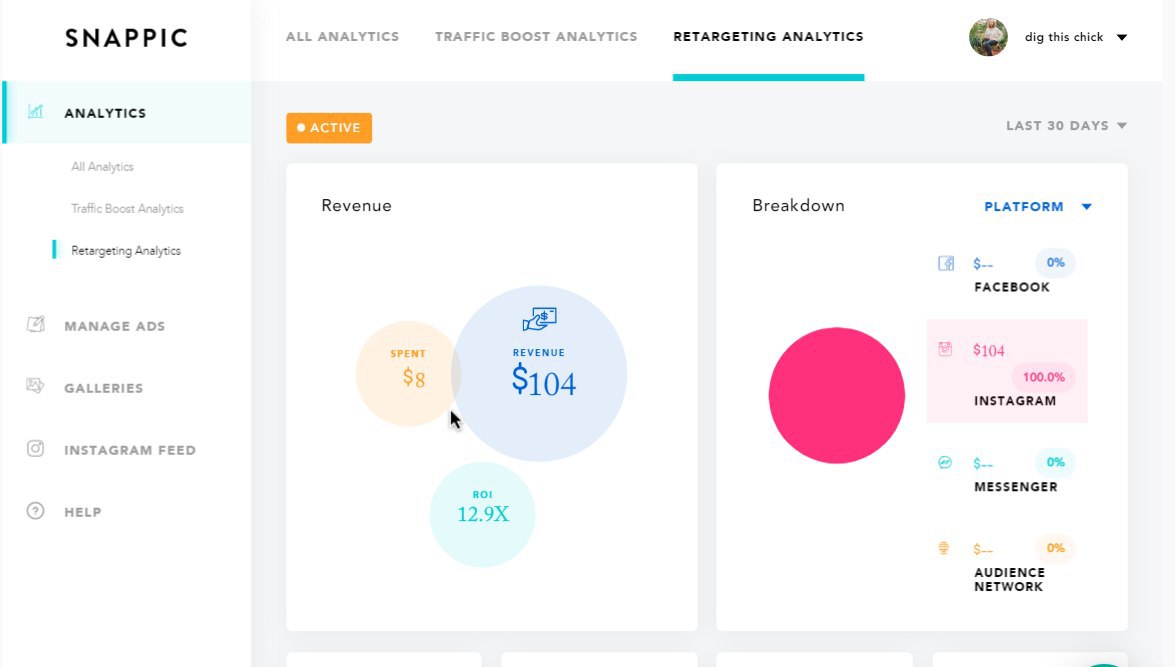Viewport: 1175px width, 667px height.
Task: Click the Help question mark icon
Action: [x=36, y=511]
